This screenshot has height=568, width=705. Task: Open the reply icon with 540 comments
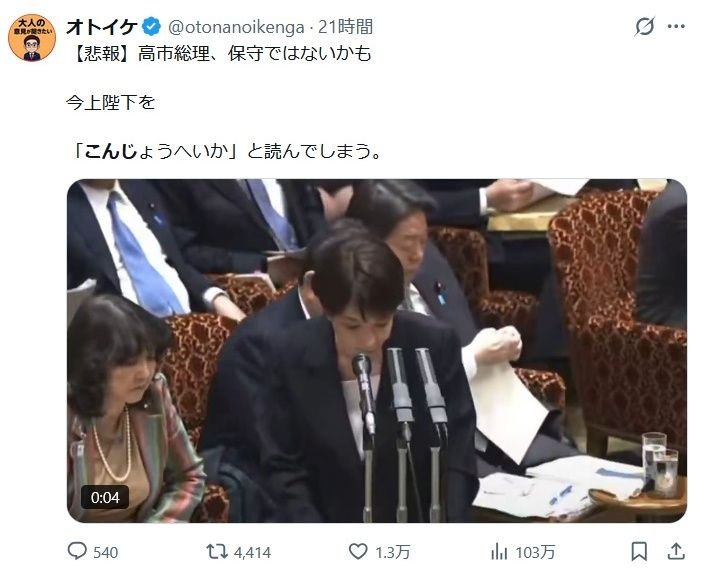[x=77, y=551]
